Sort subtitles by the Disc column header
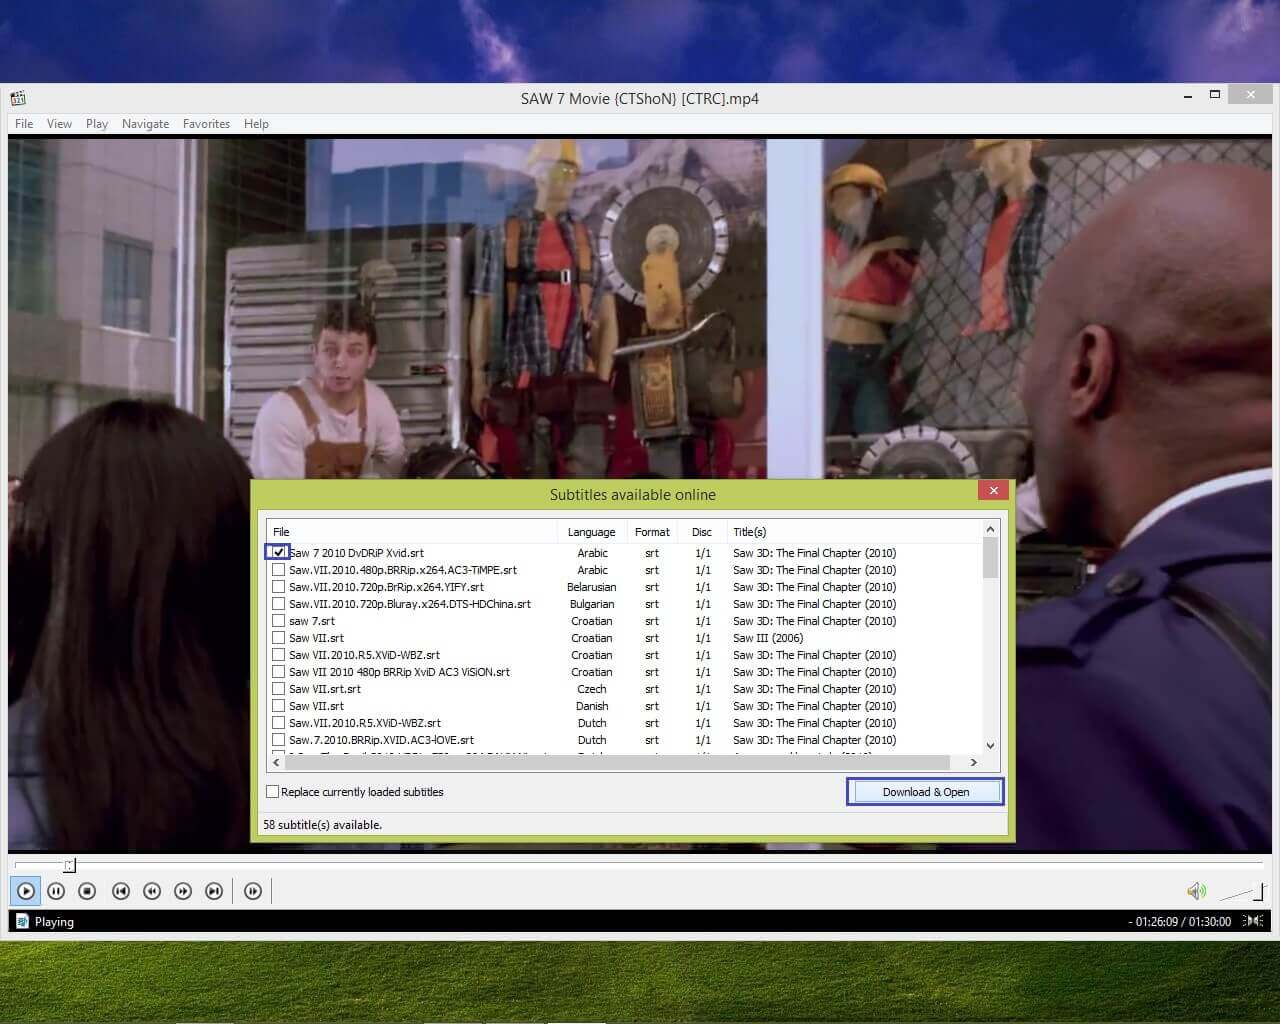This screenshot has width=1280, height=1024. 702,532
